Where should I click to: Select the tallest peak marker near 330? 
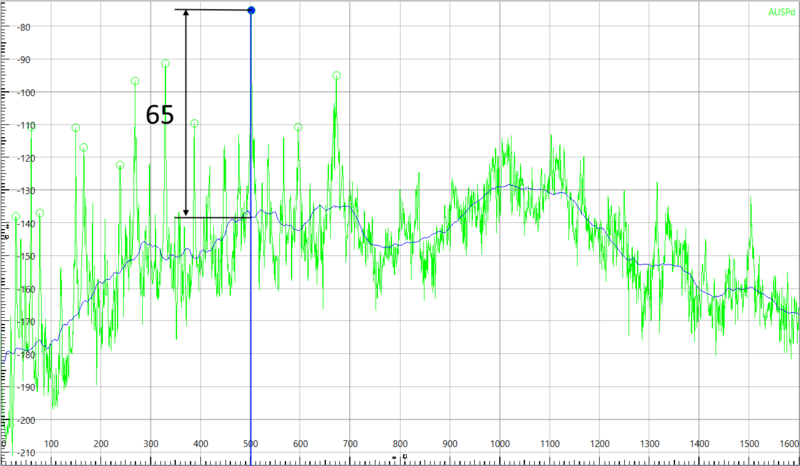click(x=166, y=64)
